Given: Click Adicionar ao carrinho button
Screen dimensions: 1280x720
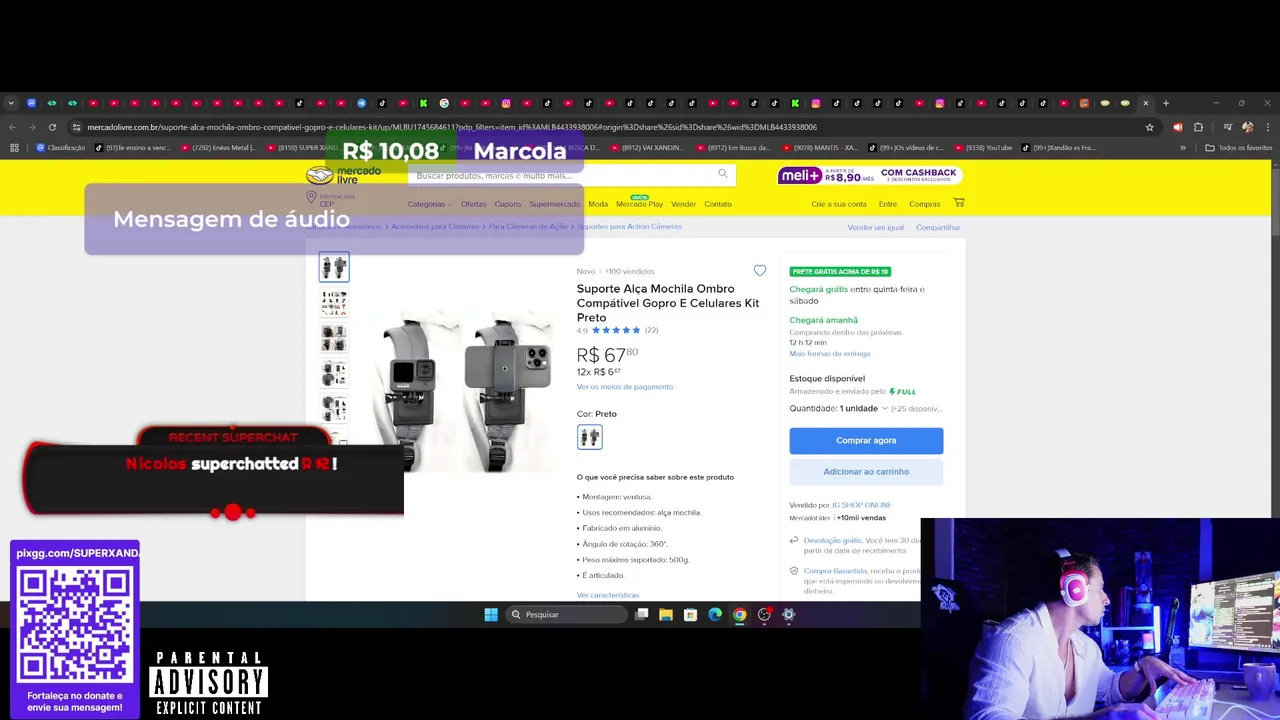Looking at the screenshot, I should [x=866, y=472].
